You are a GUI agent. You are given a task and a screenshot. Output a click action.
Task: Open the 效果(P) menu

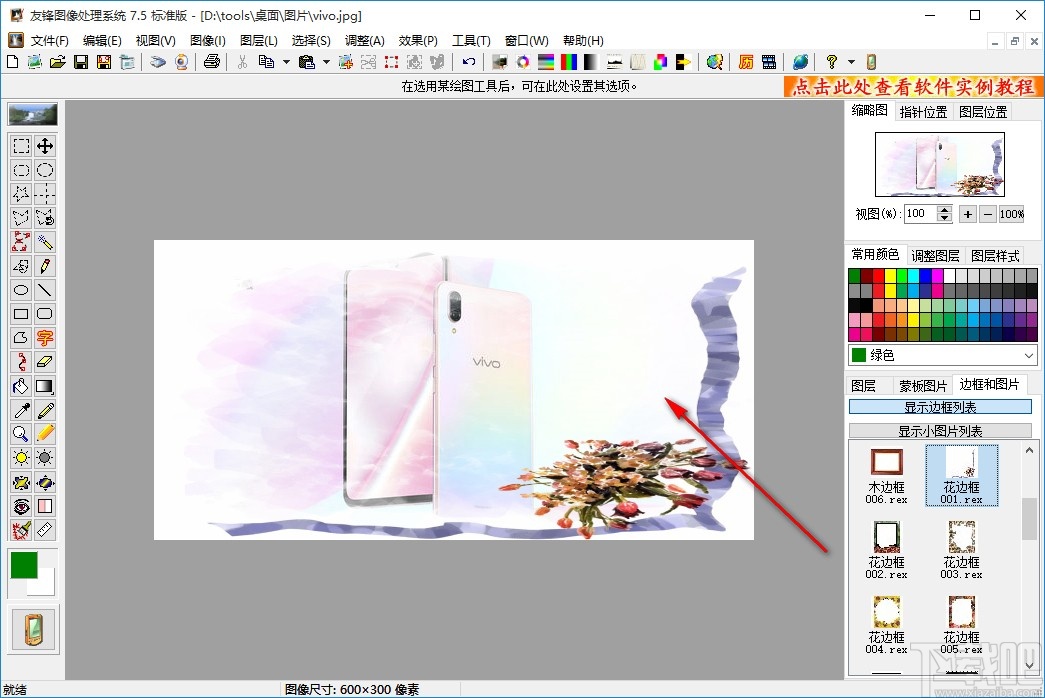418,41
